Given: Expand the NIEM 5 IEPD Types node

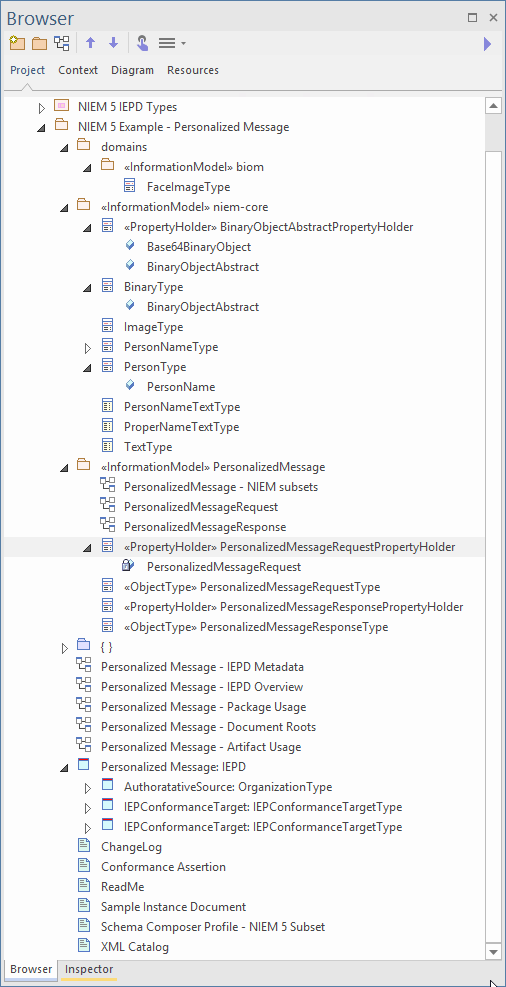Looking at the screenshot, I should [42, 108].
